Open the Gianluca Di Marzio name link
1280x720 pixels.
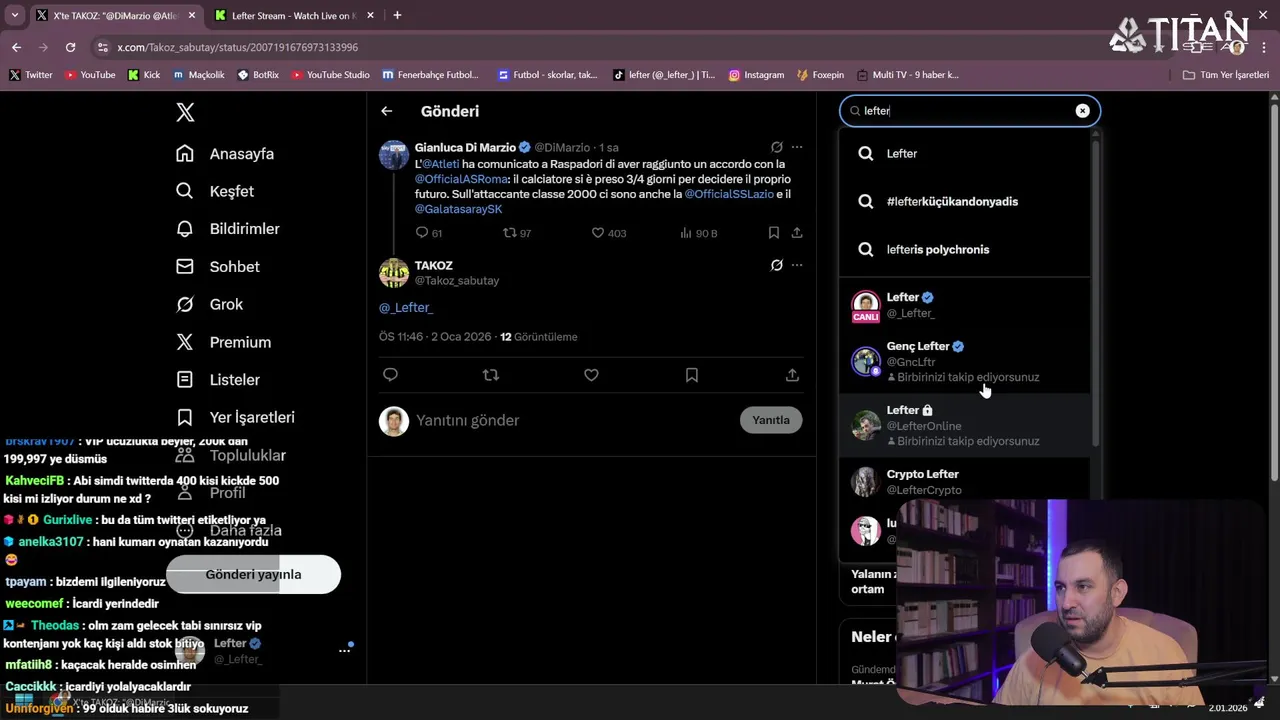point(465,147)
